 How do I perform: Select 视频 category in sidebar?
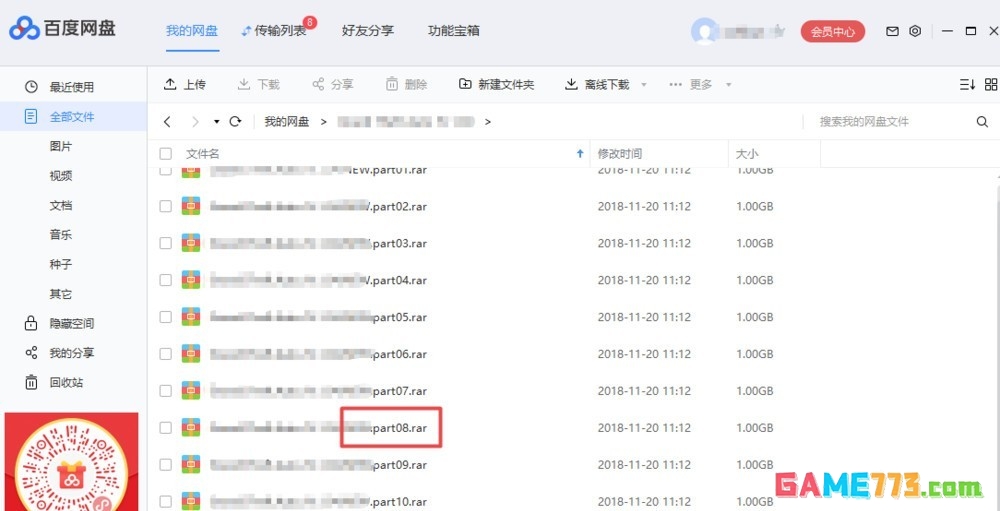[61, 175]
